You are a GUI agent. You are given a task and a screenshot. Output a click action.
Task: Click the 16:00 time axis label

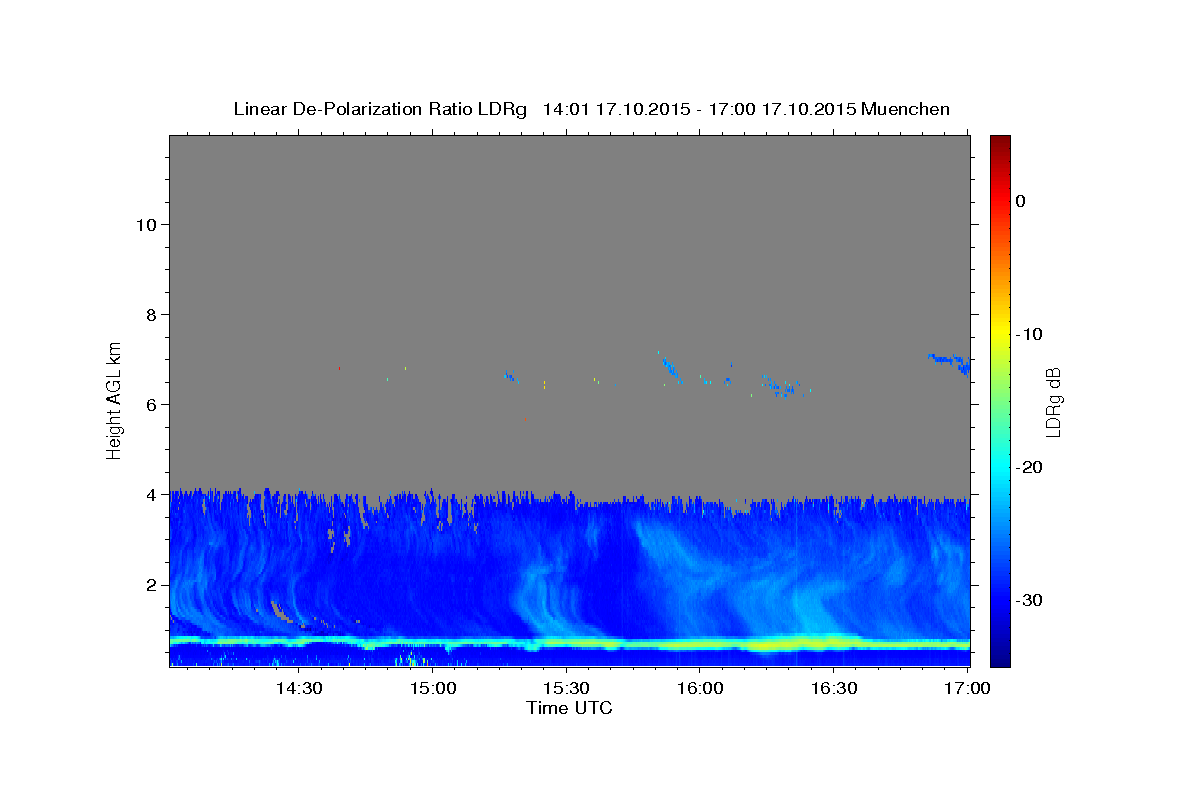700,688
